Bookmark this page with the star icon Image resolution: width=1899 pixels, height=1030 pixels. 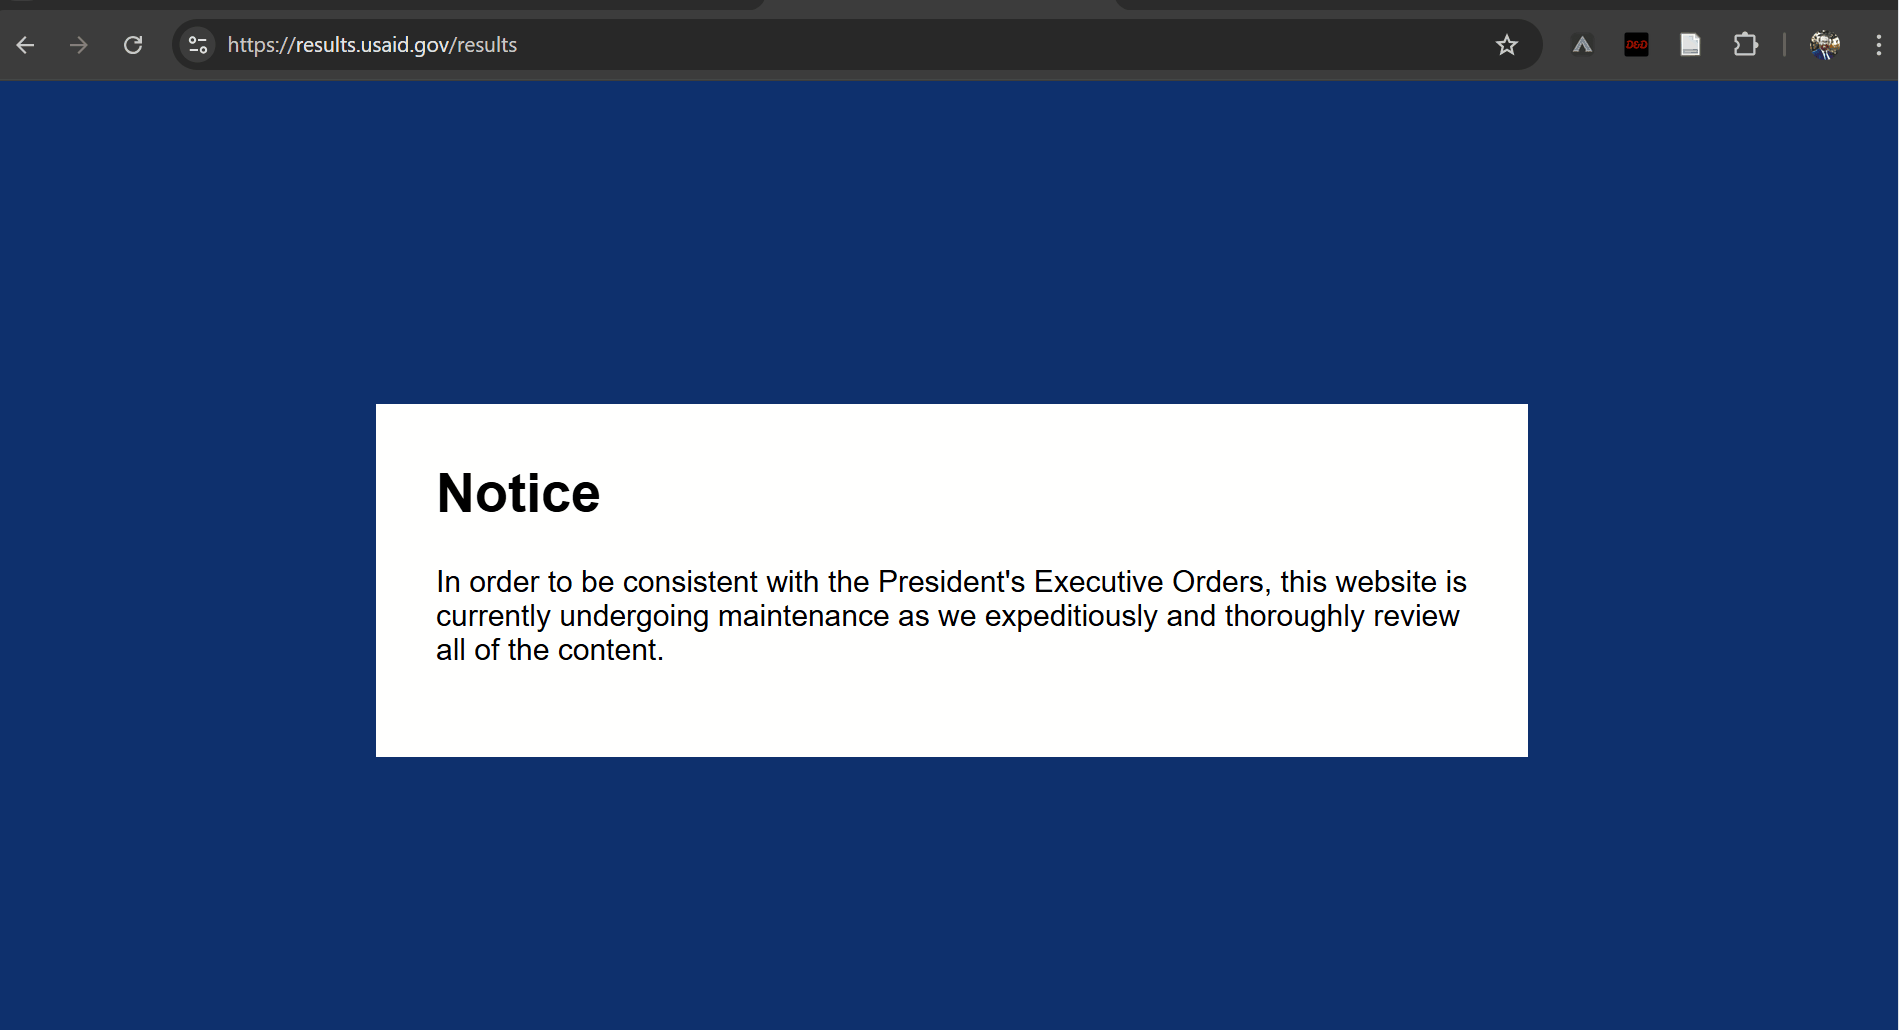[1507, 45]
